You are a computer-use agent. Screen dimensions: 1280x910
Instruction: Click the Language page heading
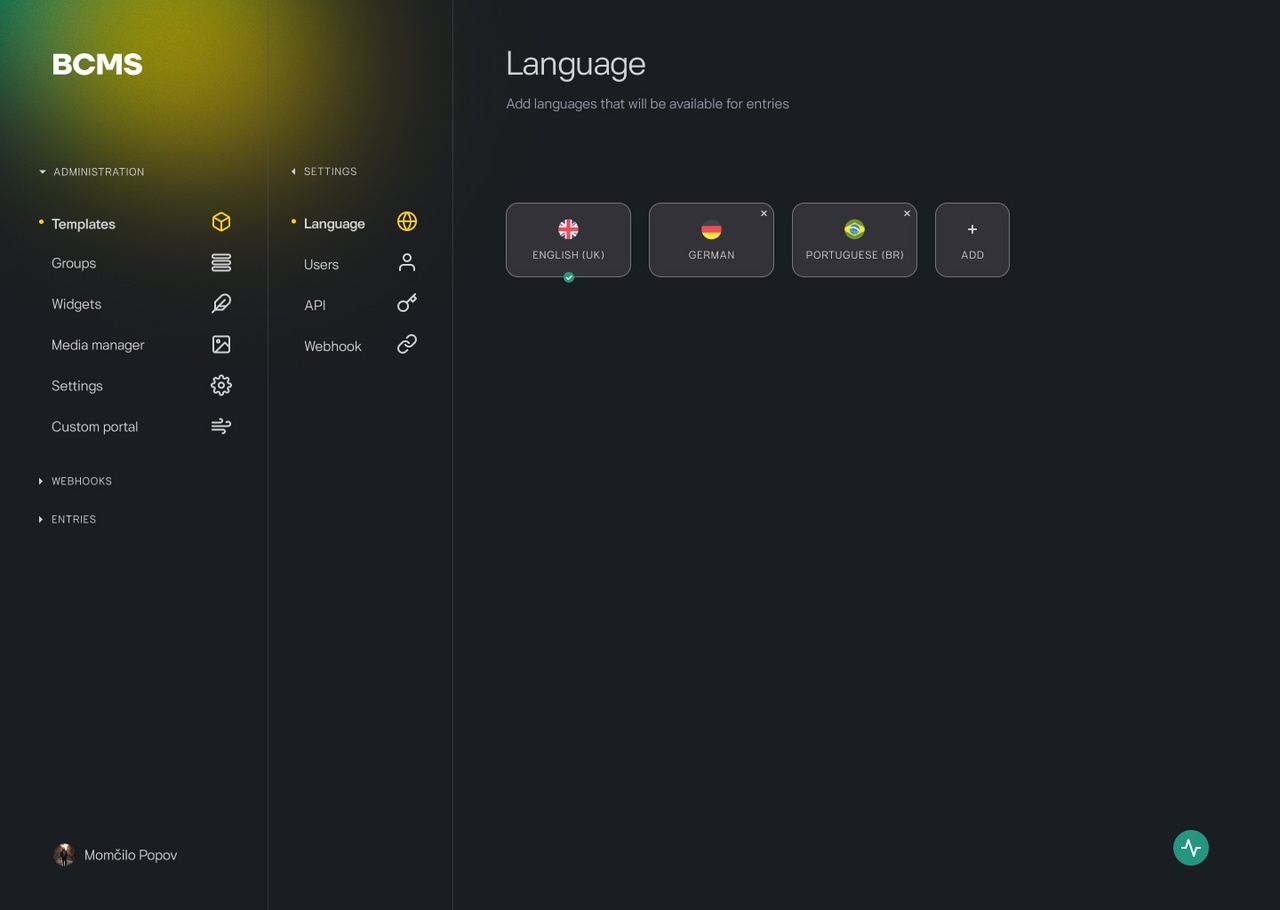click(576, 64)
